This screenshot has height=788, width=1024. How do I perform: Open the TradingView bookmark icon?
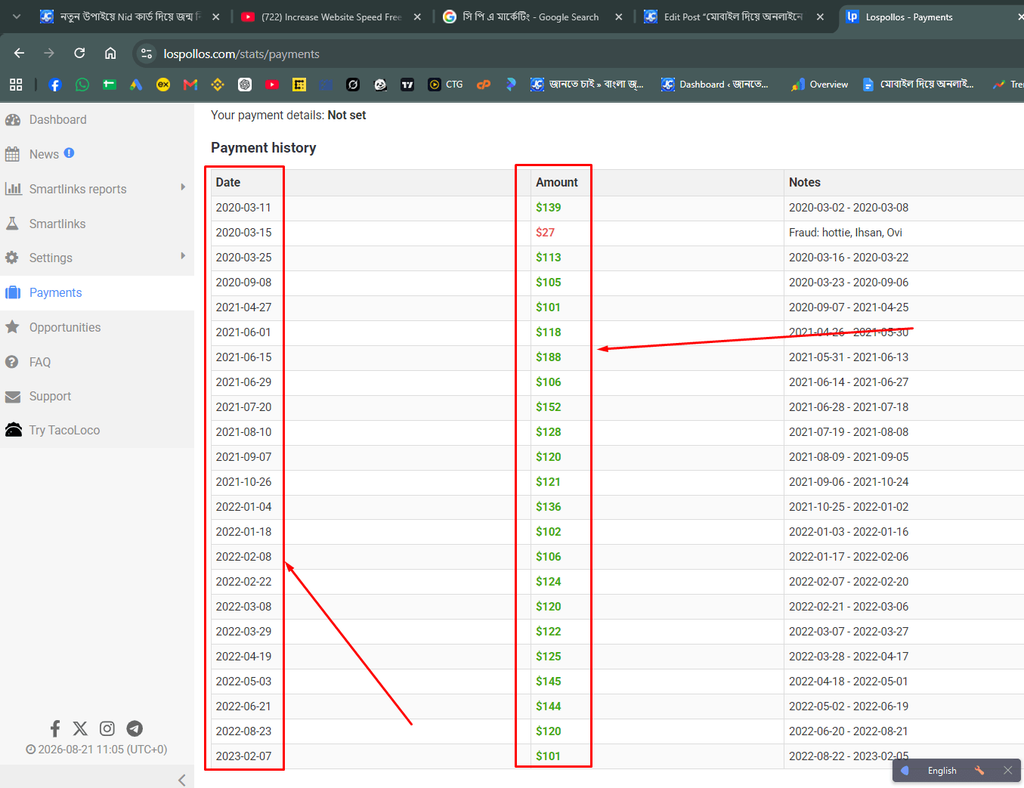tap(408, 85)
